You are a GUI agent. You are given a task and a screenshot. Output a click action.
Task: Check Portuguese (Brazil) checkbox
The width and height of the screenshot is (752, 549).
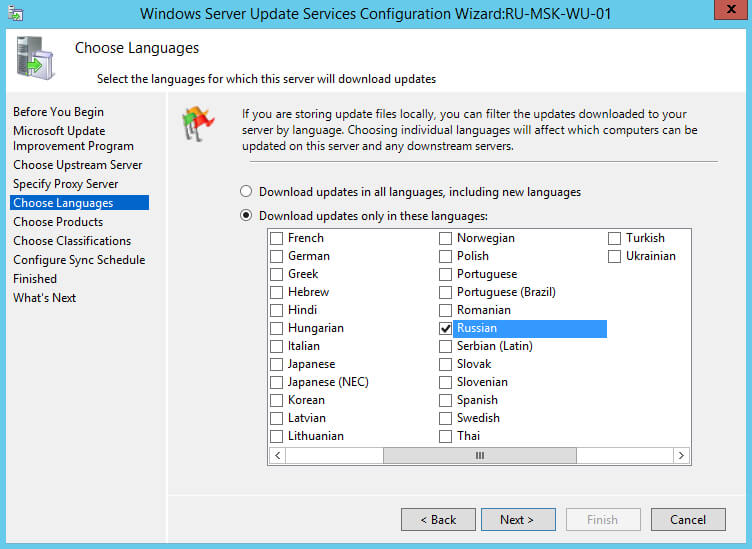click(x=446, y=292)
